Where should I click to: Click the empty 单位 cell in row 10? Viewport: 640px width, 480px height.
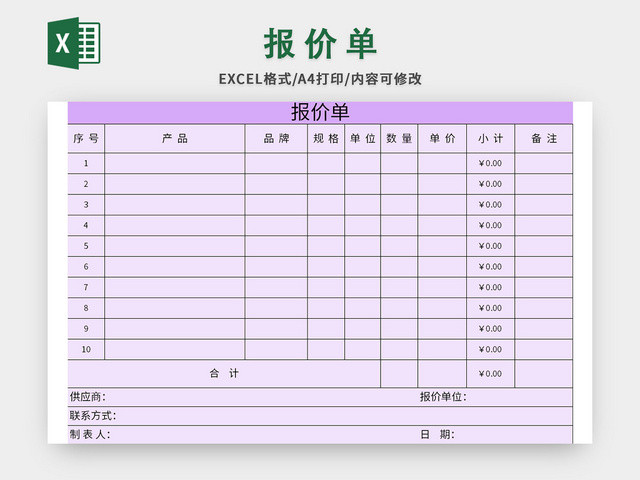coord(362,349)
